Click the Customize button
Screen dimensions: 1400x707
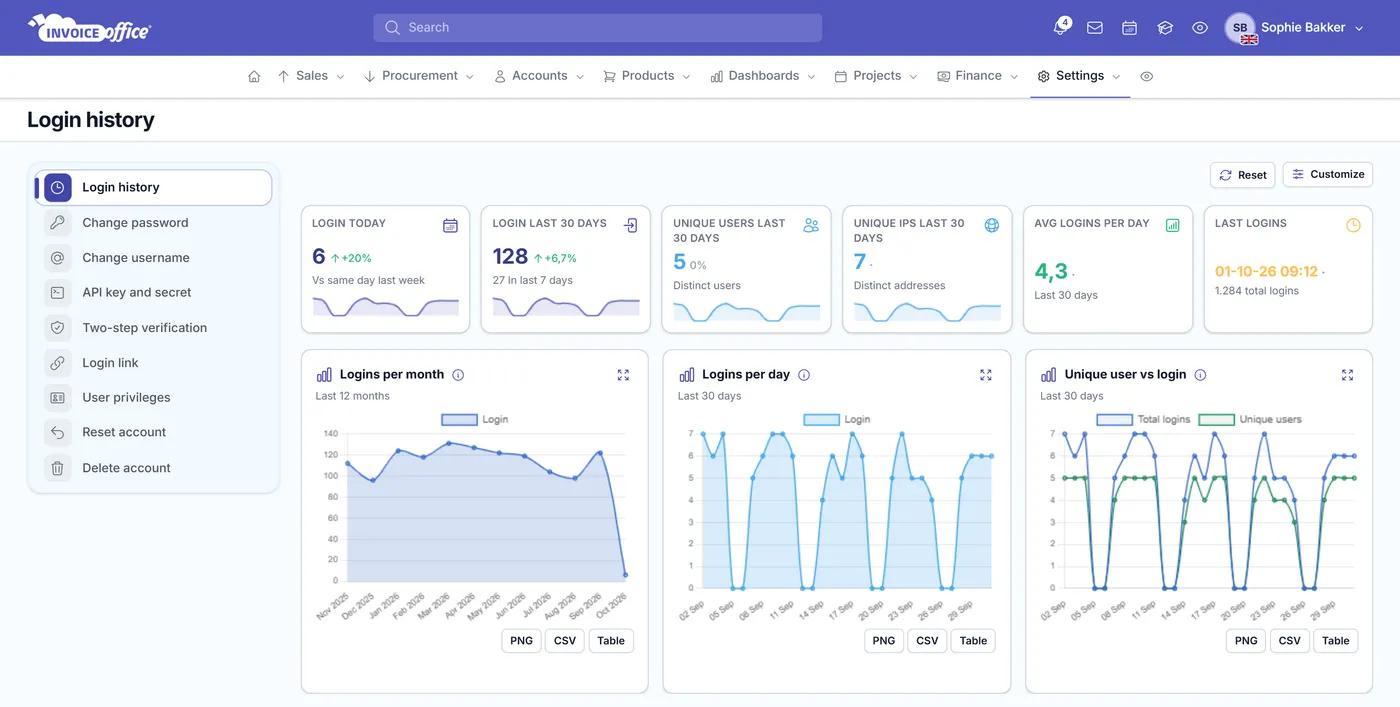click(x=1328, y=174)
